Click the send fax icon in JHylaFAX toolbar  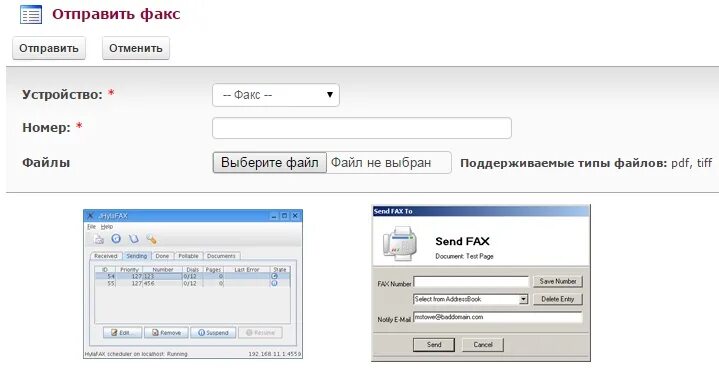click(x=99, y=239)
